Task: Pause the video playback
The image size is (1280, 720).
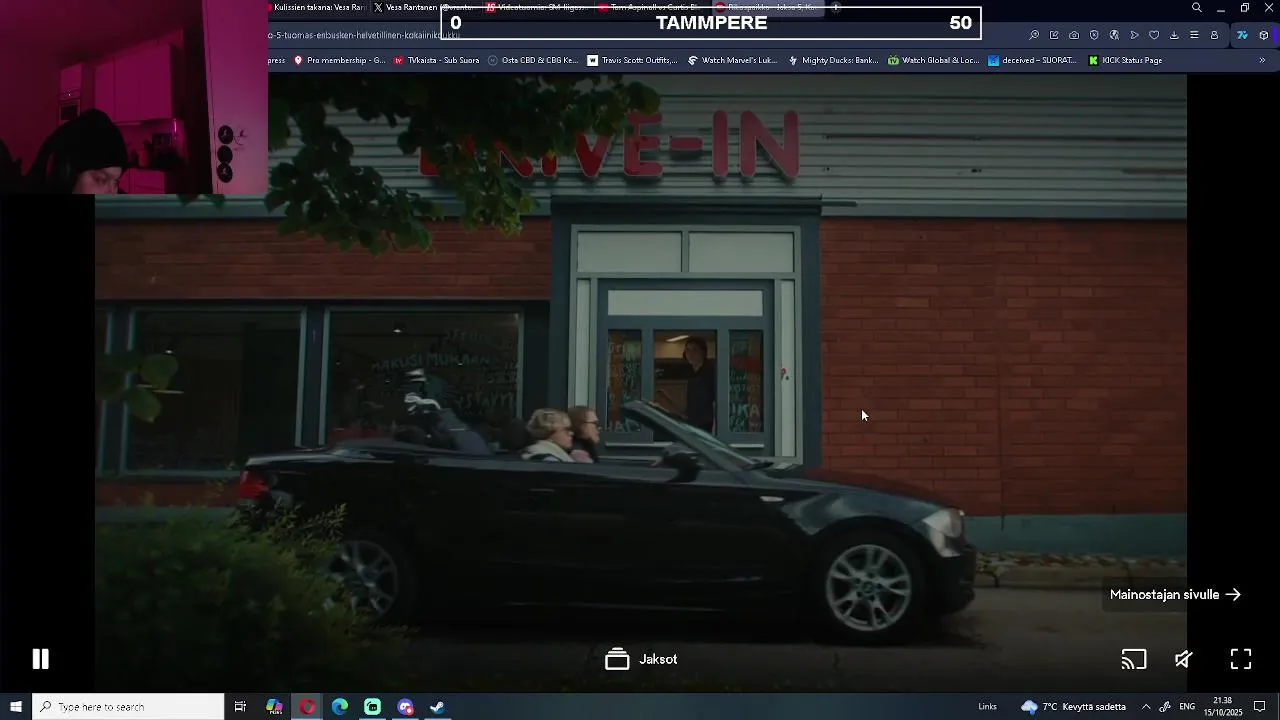Action: coord(40,659)
